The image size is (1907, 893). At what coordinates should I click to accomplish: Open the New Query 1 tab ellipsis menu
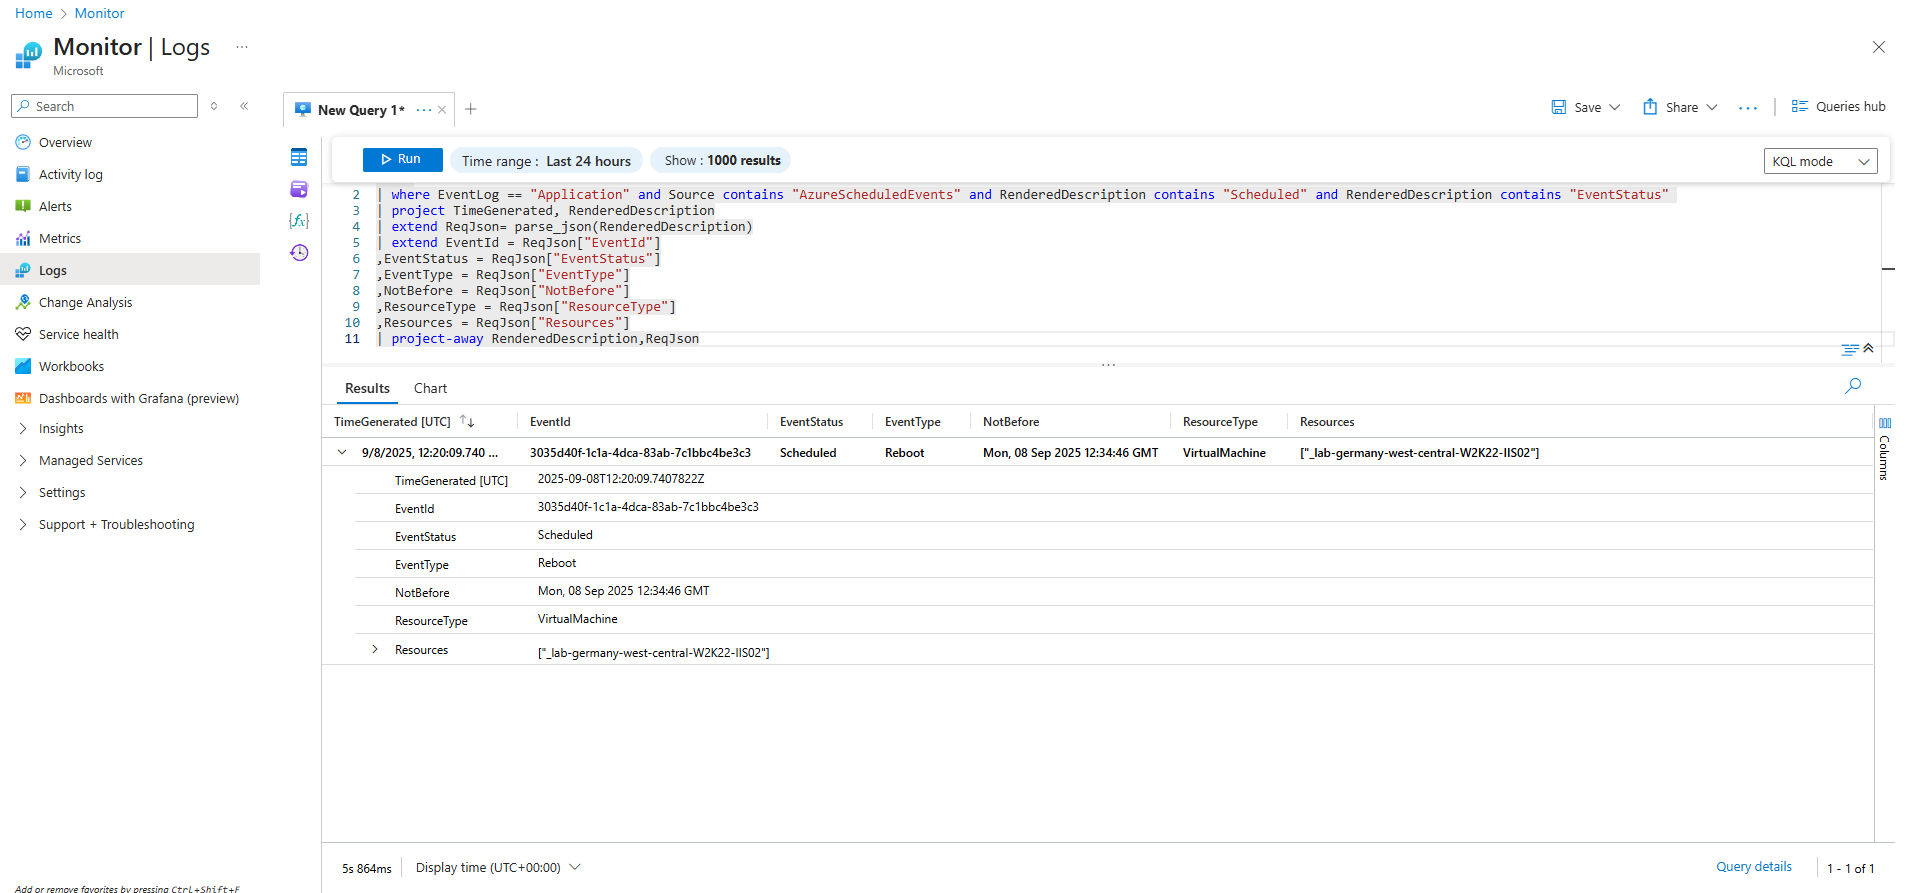point(424,110)
